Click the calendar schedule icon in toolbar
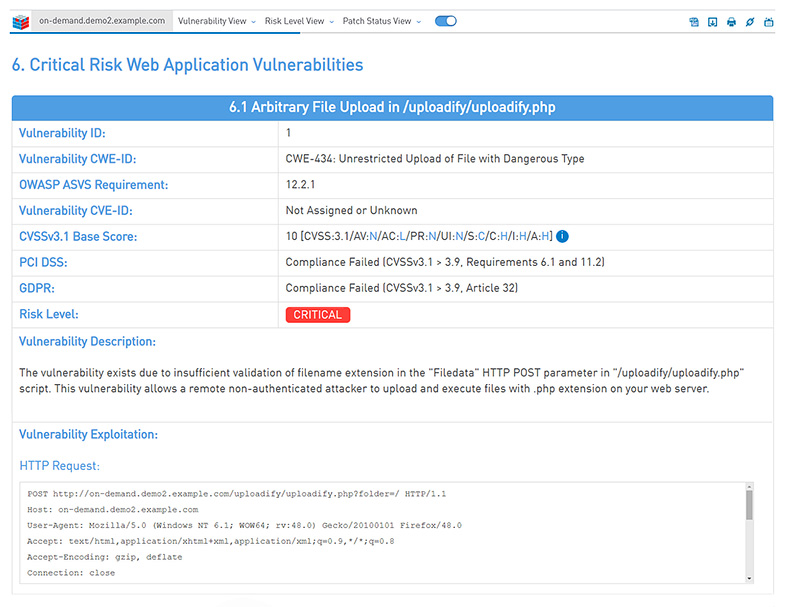The image size is (785, 607). tap(768, 21)
